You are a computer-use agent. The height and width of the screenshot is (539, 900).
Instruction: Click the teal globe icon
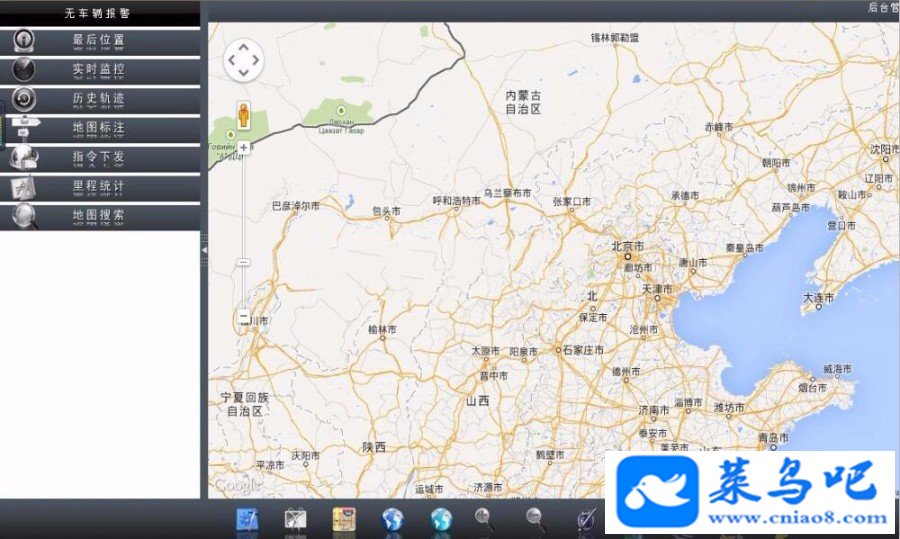(441, 520)
